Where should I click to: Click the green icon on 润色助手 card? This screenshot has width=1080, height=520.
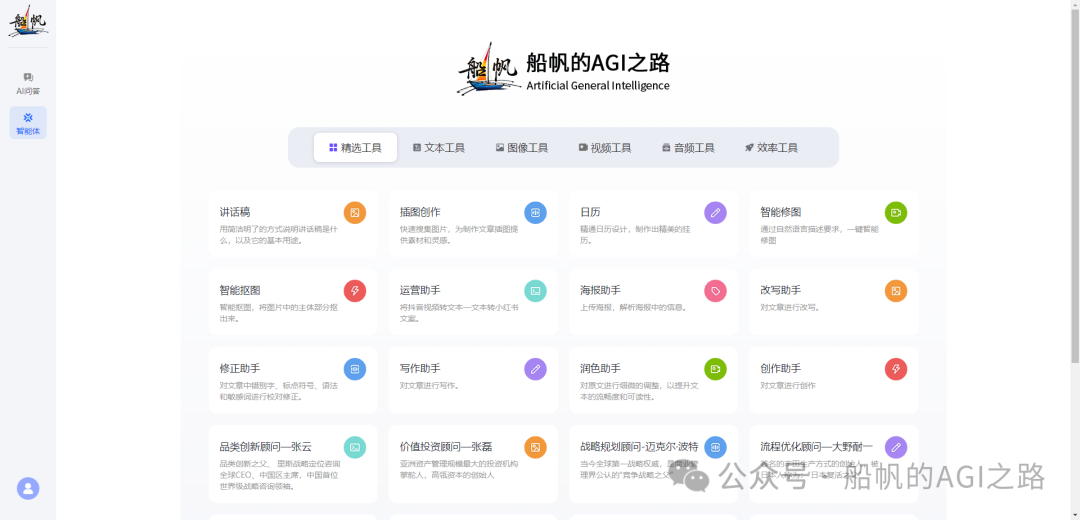click(x=716, y=369)
